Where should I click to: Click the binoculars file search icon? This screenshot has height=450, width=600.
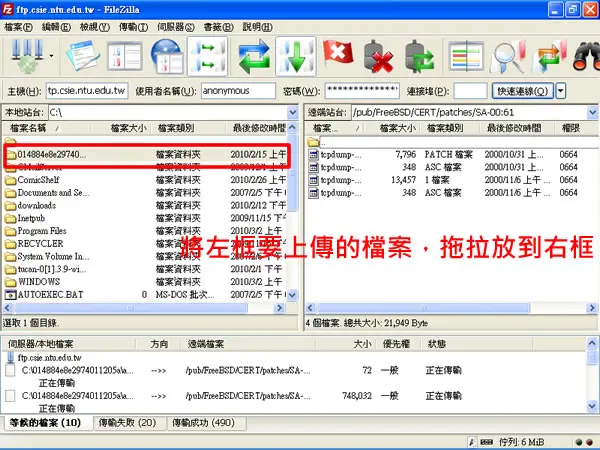point(586,57)
